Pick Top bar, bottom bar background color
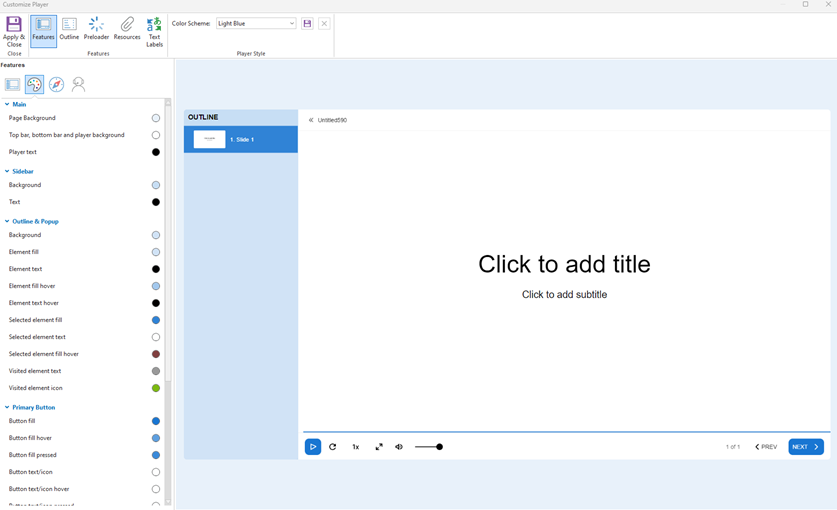The image size is (837, 510). point(156,135)
